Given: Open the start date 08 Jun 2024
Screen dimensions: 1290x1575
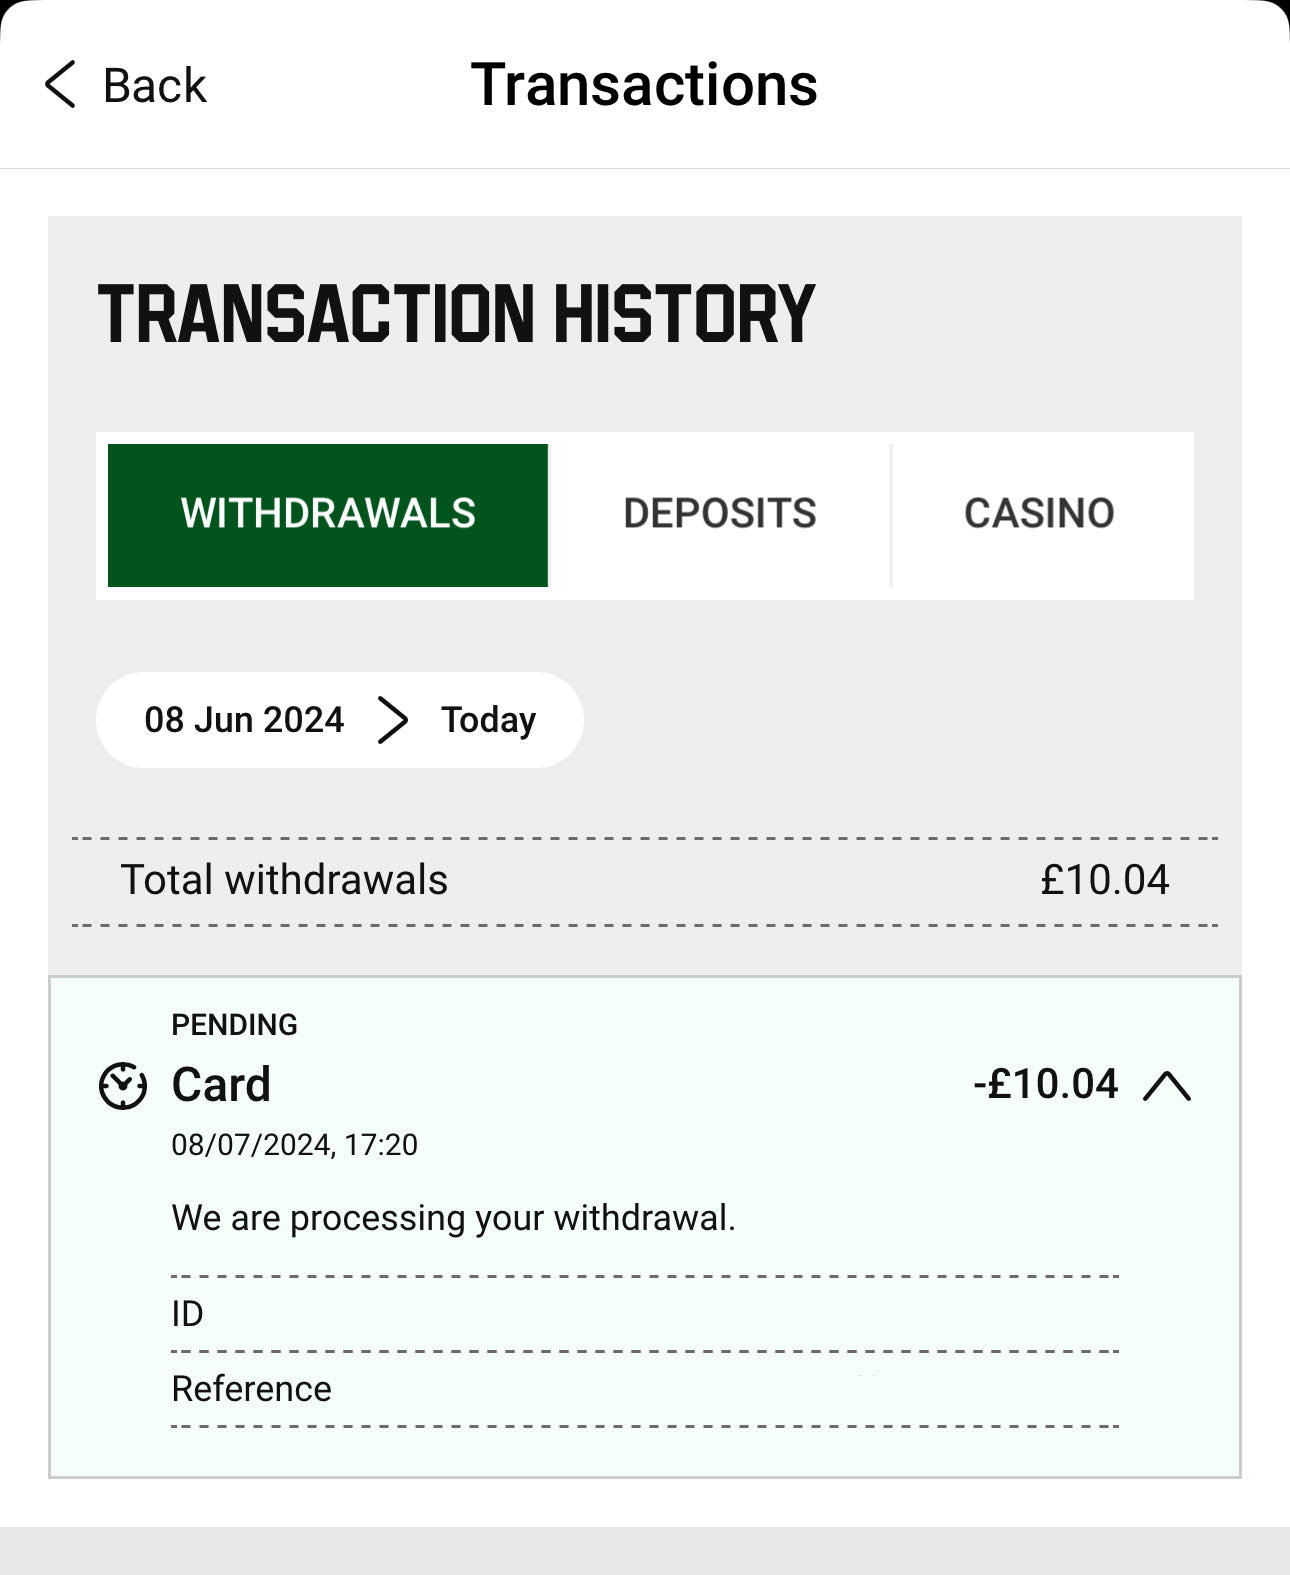Looking at the screenshot, I should click(x=243, y=719).
